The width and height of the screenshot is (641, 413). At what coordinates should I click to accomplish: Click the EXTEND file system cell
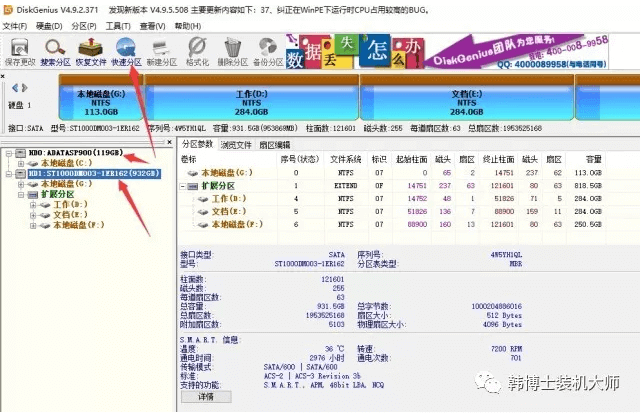click(345, 186)
